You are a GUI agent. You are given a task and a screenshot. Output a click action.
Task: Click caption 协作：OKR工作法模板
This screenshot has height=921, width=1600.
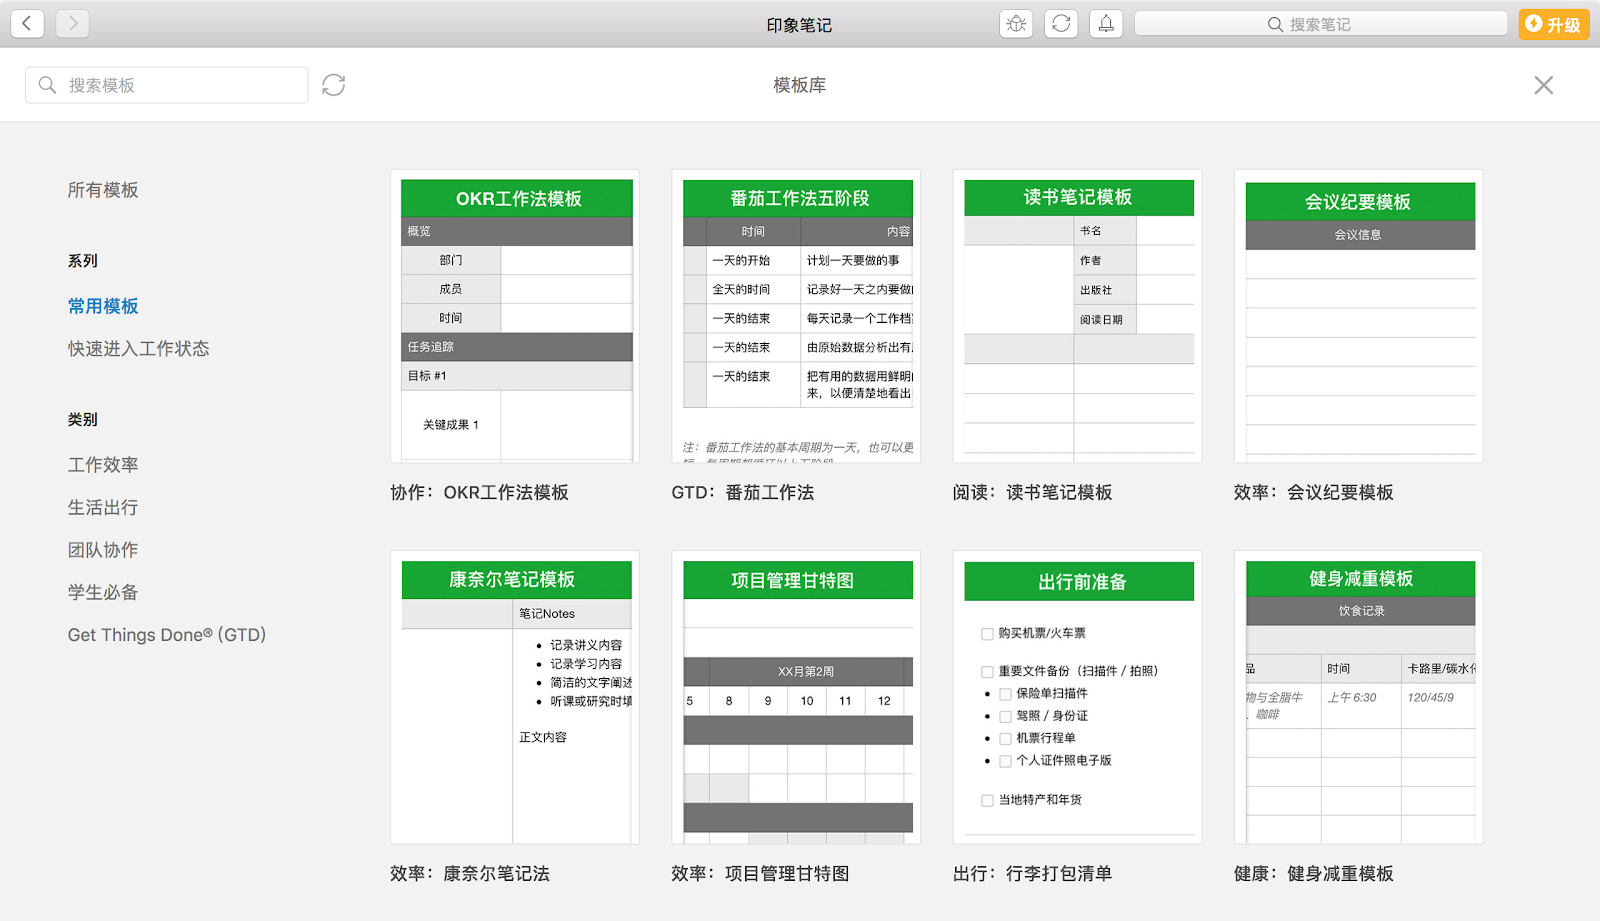click(479, 493)
